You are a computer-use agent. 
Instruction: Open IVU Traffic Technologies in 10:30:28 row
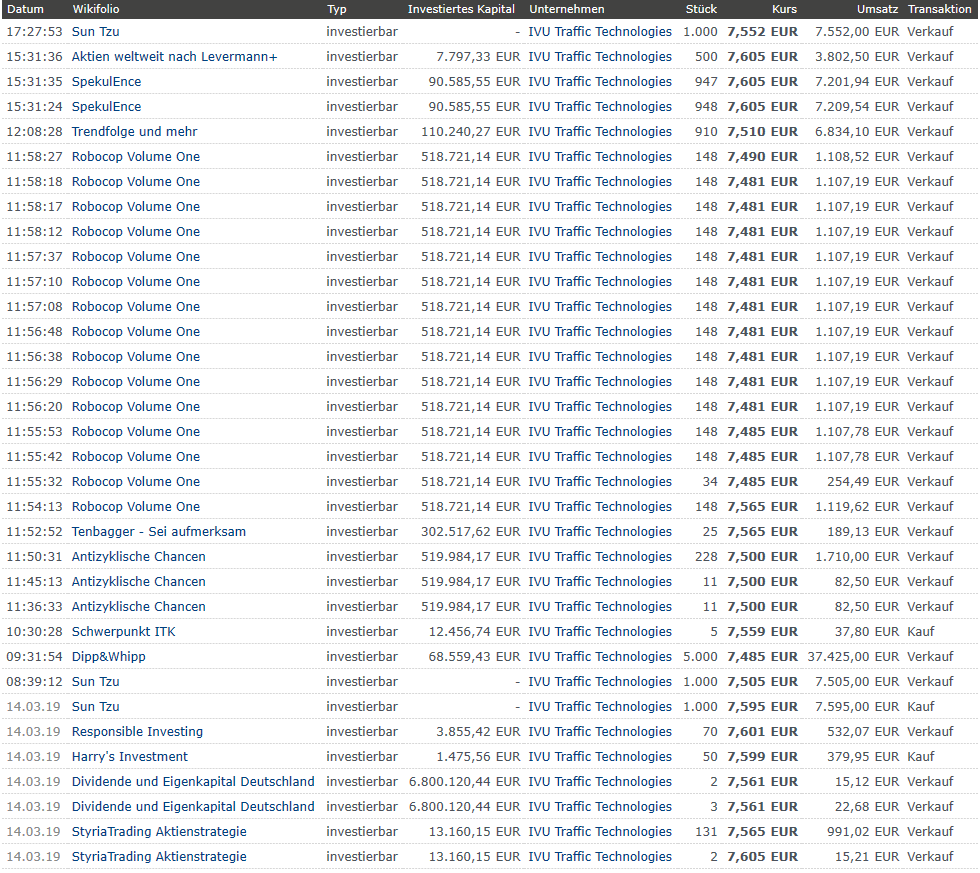pos(600,632)
